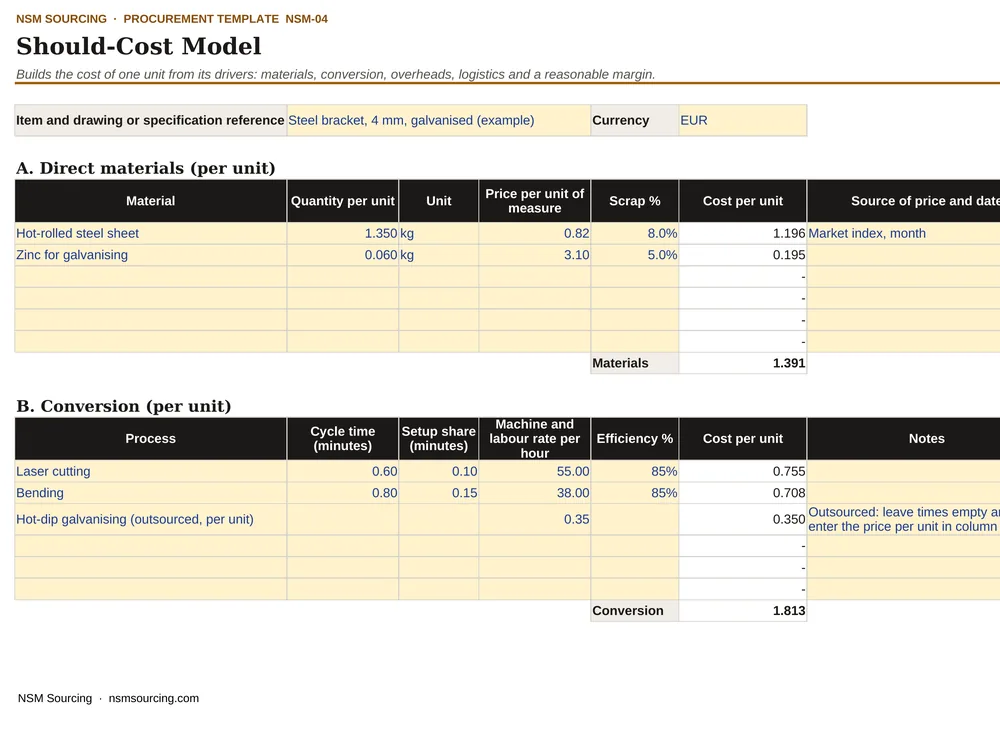This screenshot has width=1000, height=750.
Task: Select conversion cost 0.708 cell
Action: click(743, 493)
